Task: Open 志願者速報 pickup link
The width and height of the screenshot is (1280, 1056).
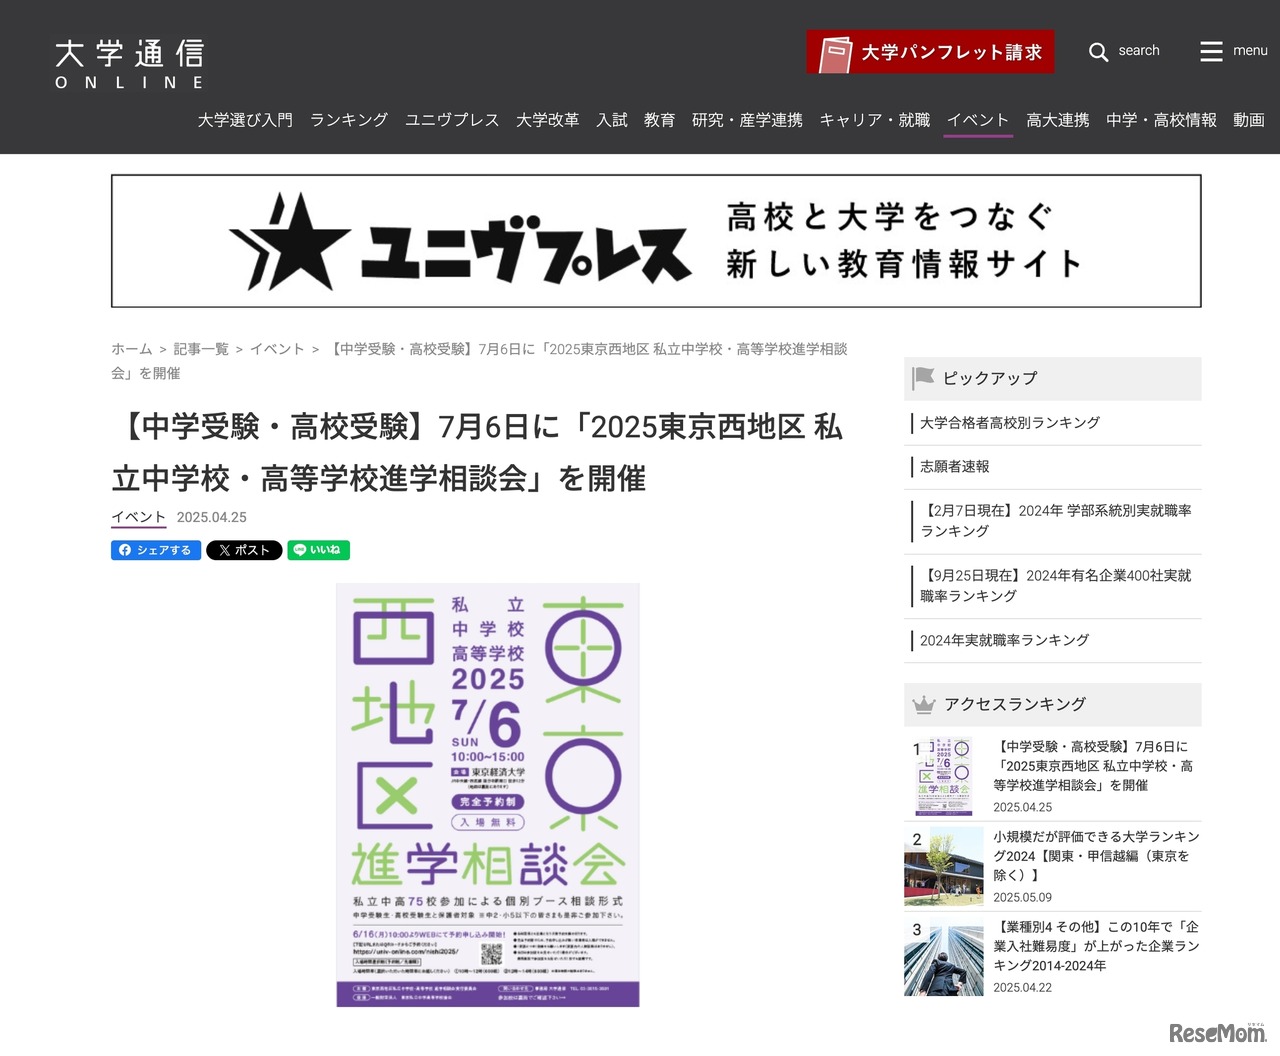Action: [x=955, y=467]
